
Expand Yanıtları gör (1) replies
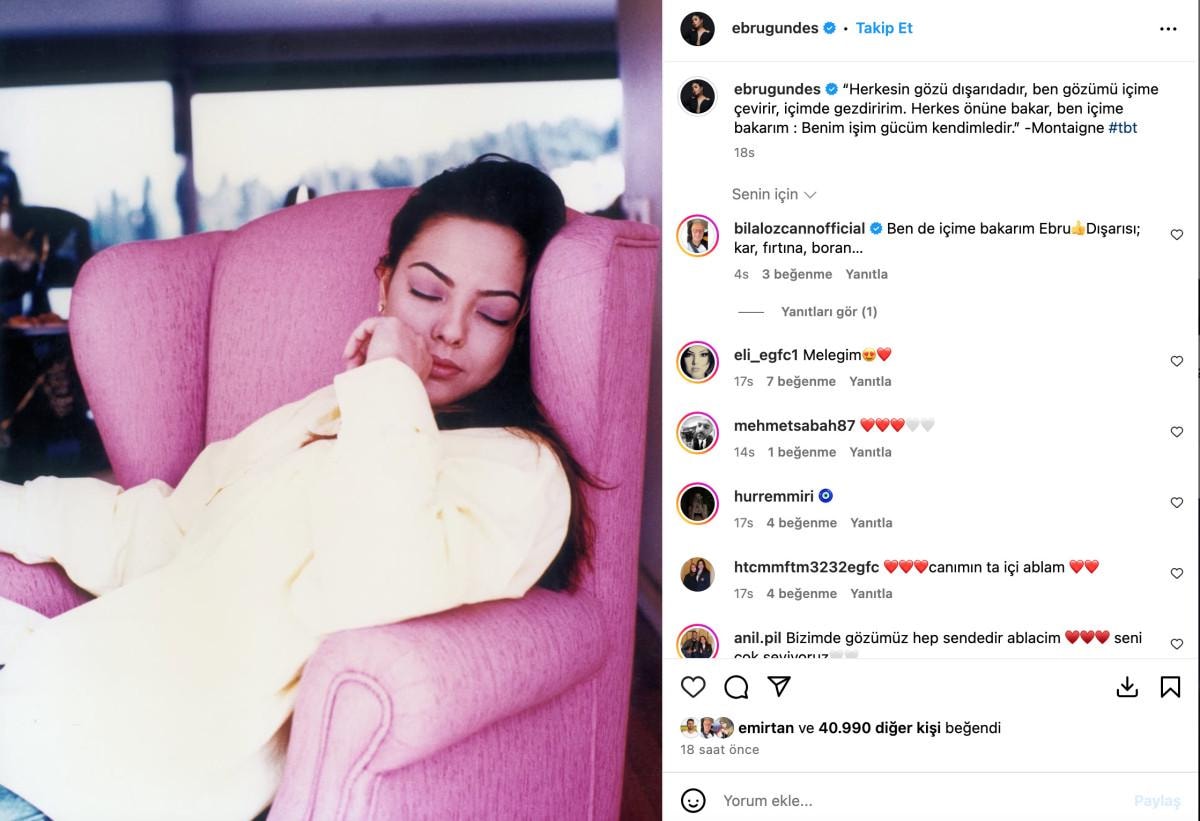coord(829,312)
